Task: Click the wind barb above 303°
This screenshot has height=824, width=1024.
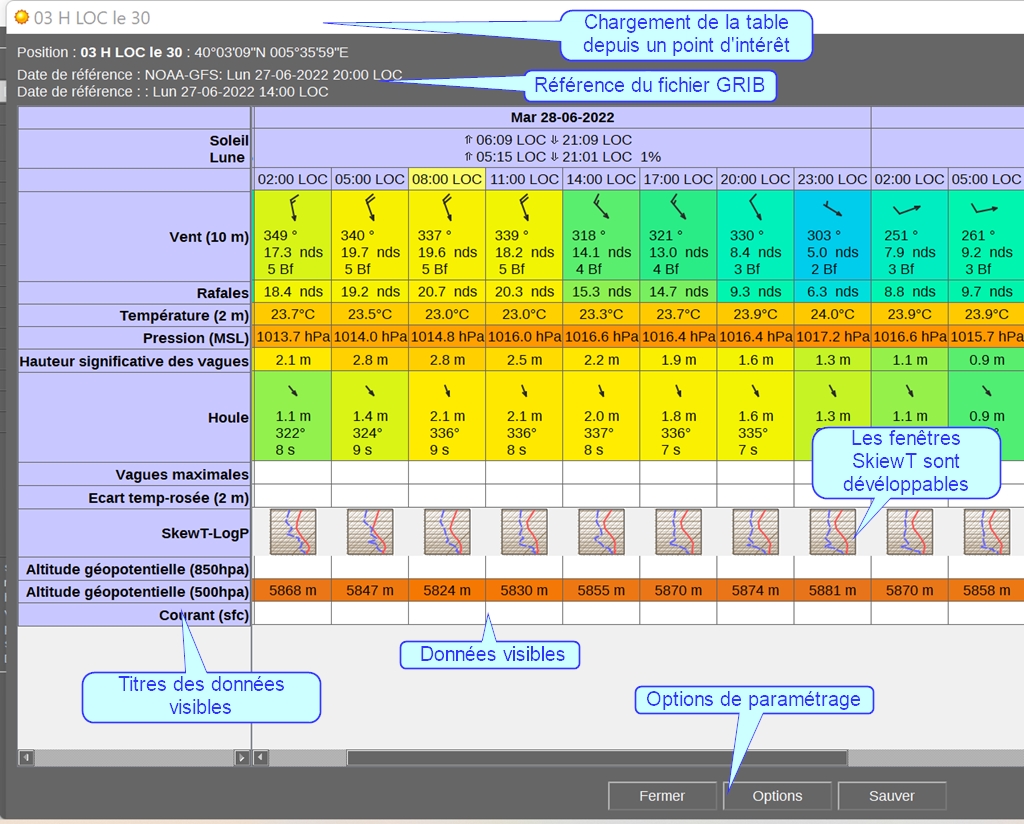Action: (x=832, y=209)
